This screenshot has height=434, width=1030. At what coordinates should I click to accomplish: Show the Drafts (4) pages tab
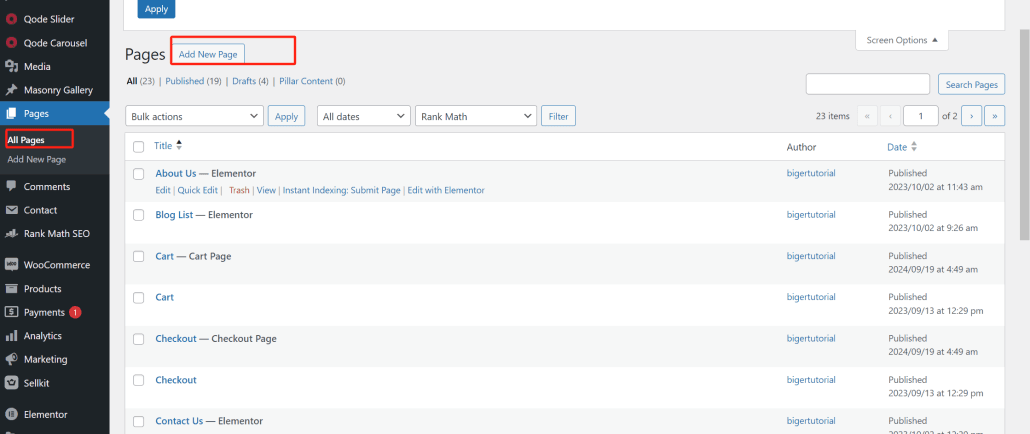click(x=250, y=81)
